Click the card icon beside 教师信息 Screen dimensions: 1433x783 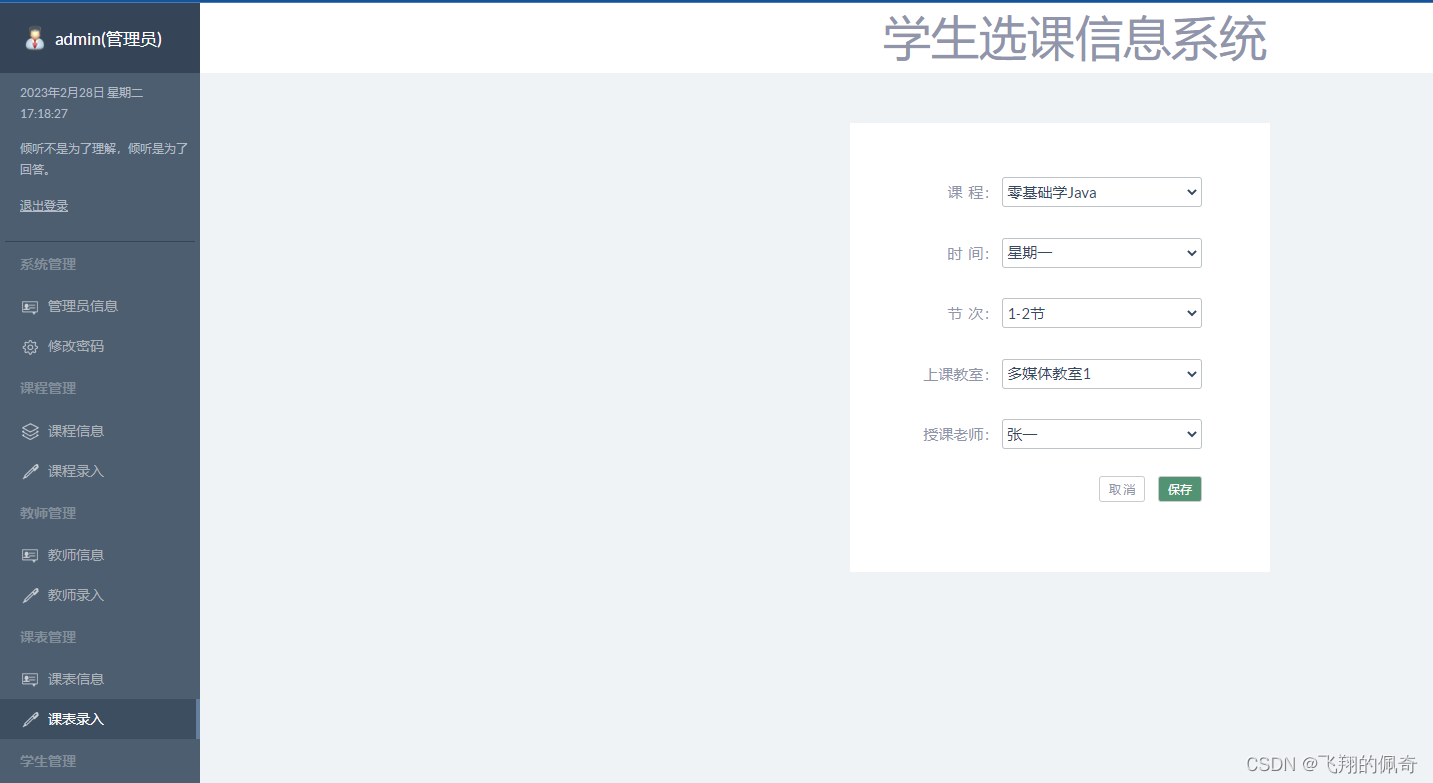30,555
